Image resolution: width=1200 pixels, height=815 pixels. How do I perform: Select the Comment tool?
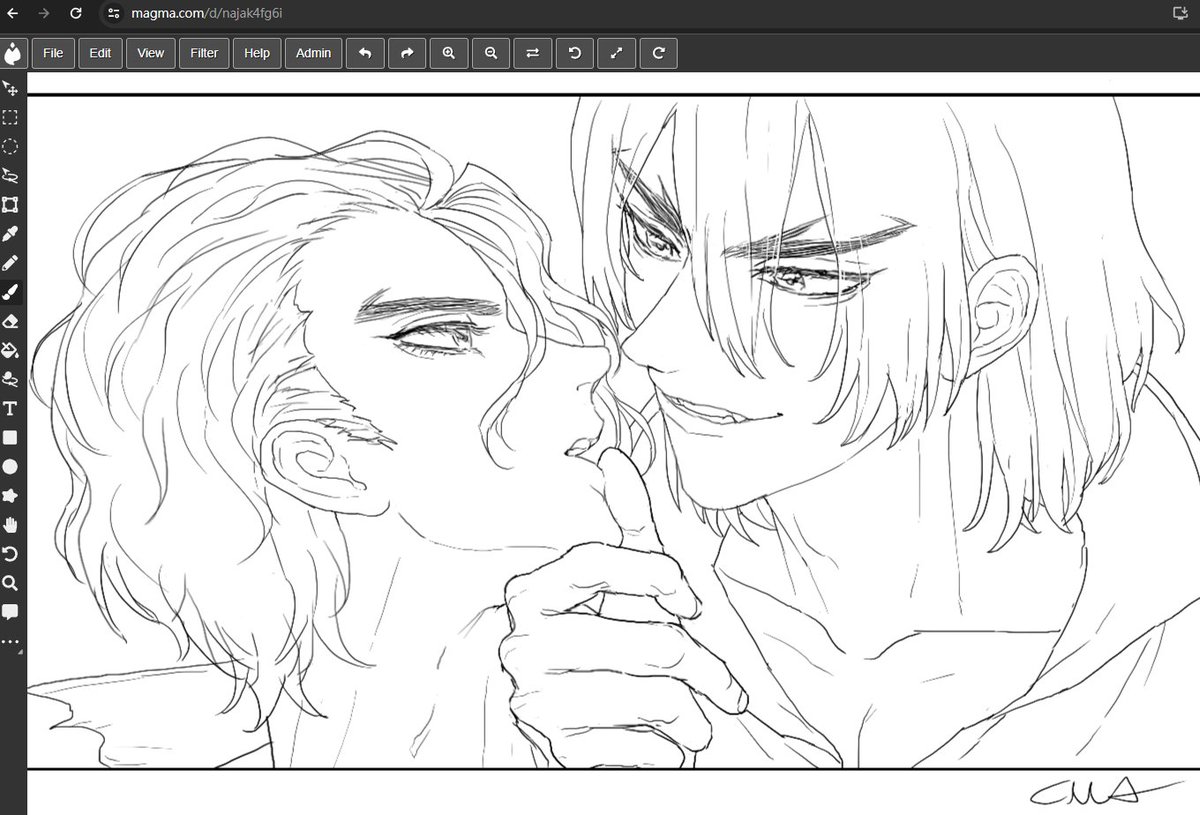click(10, 611)
